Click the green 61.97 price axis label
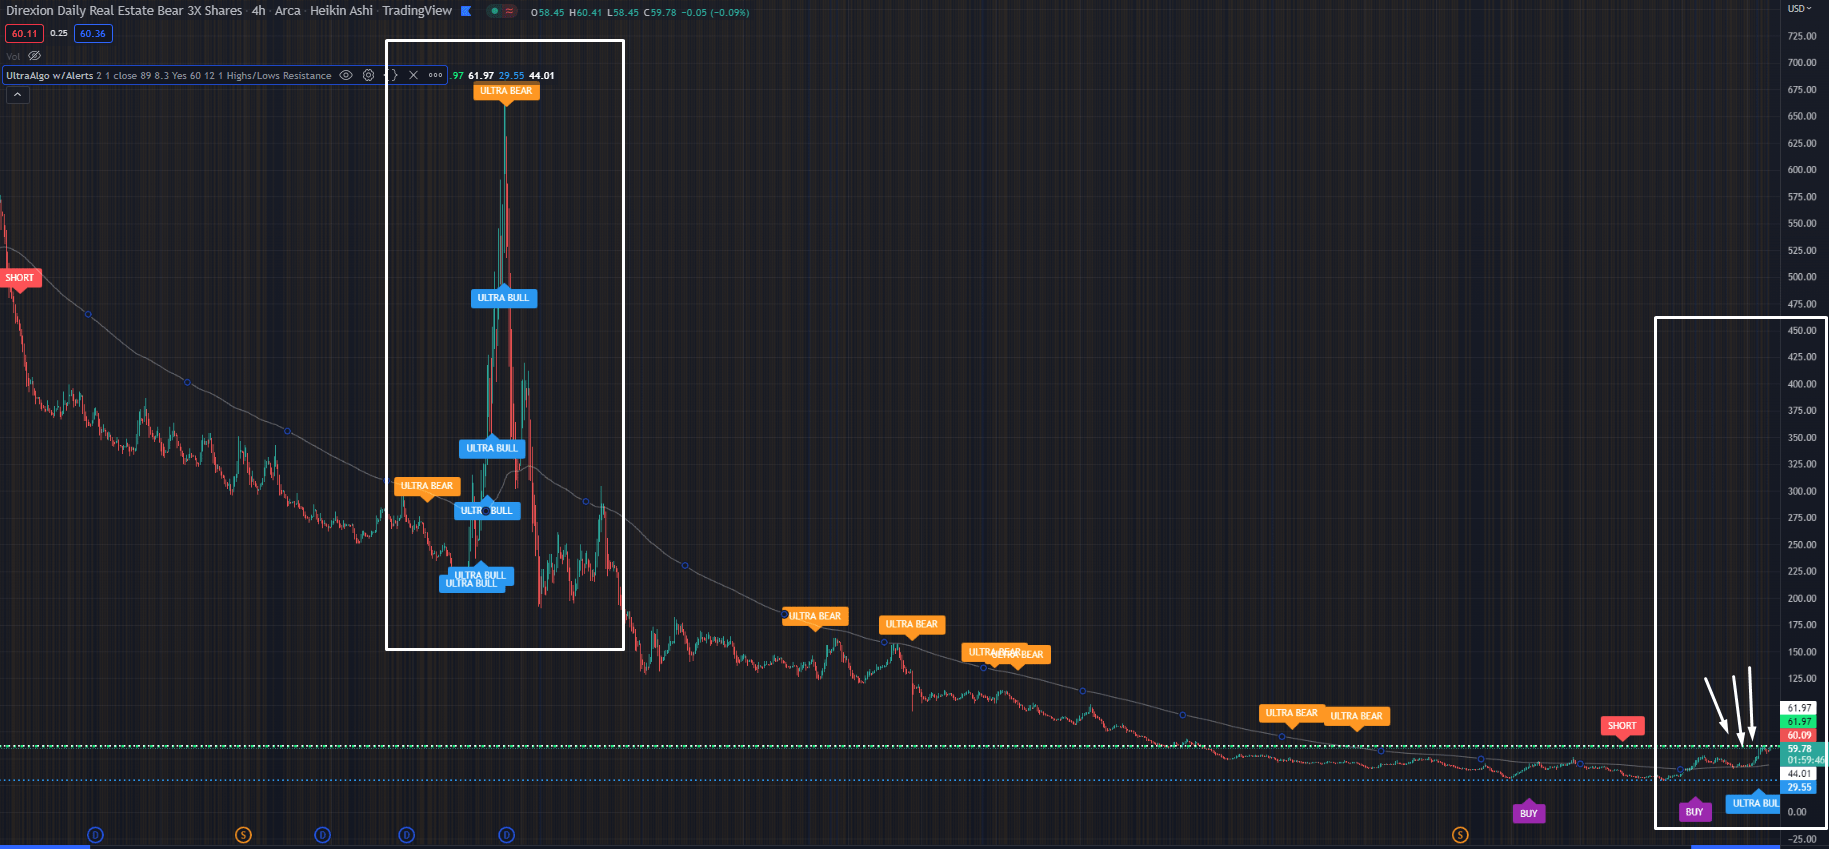1829x849 pixels. pyautogui.click(x=1799, y=721)
